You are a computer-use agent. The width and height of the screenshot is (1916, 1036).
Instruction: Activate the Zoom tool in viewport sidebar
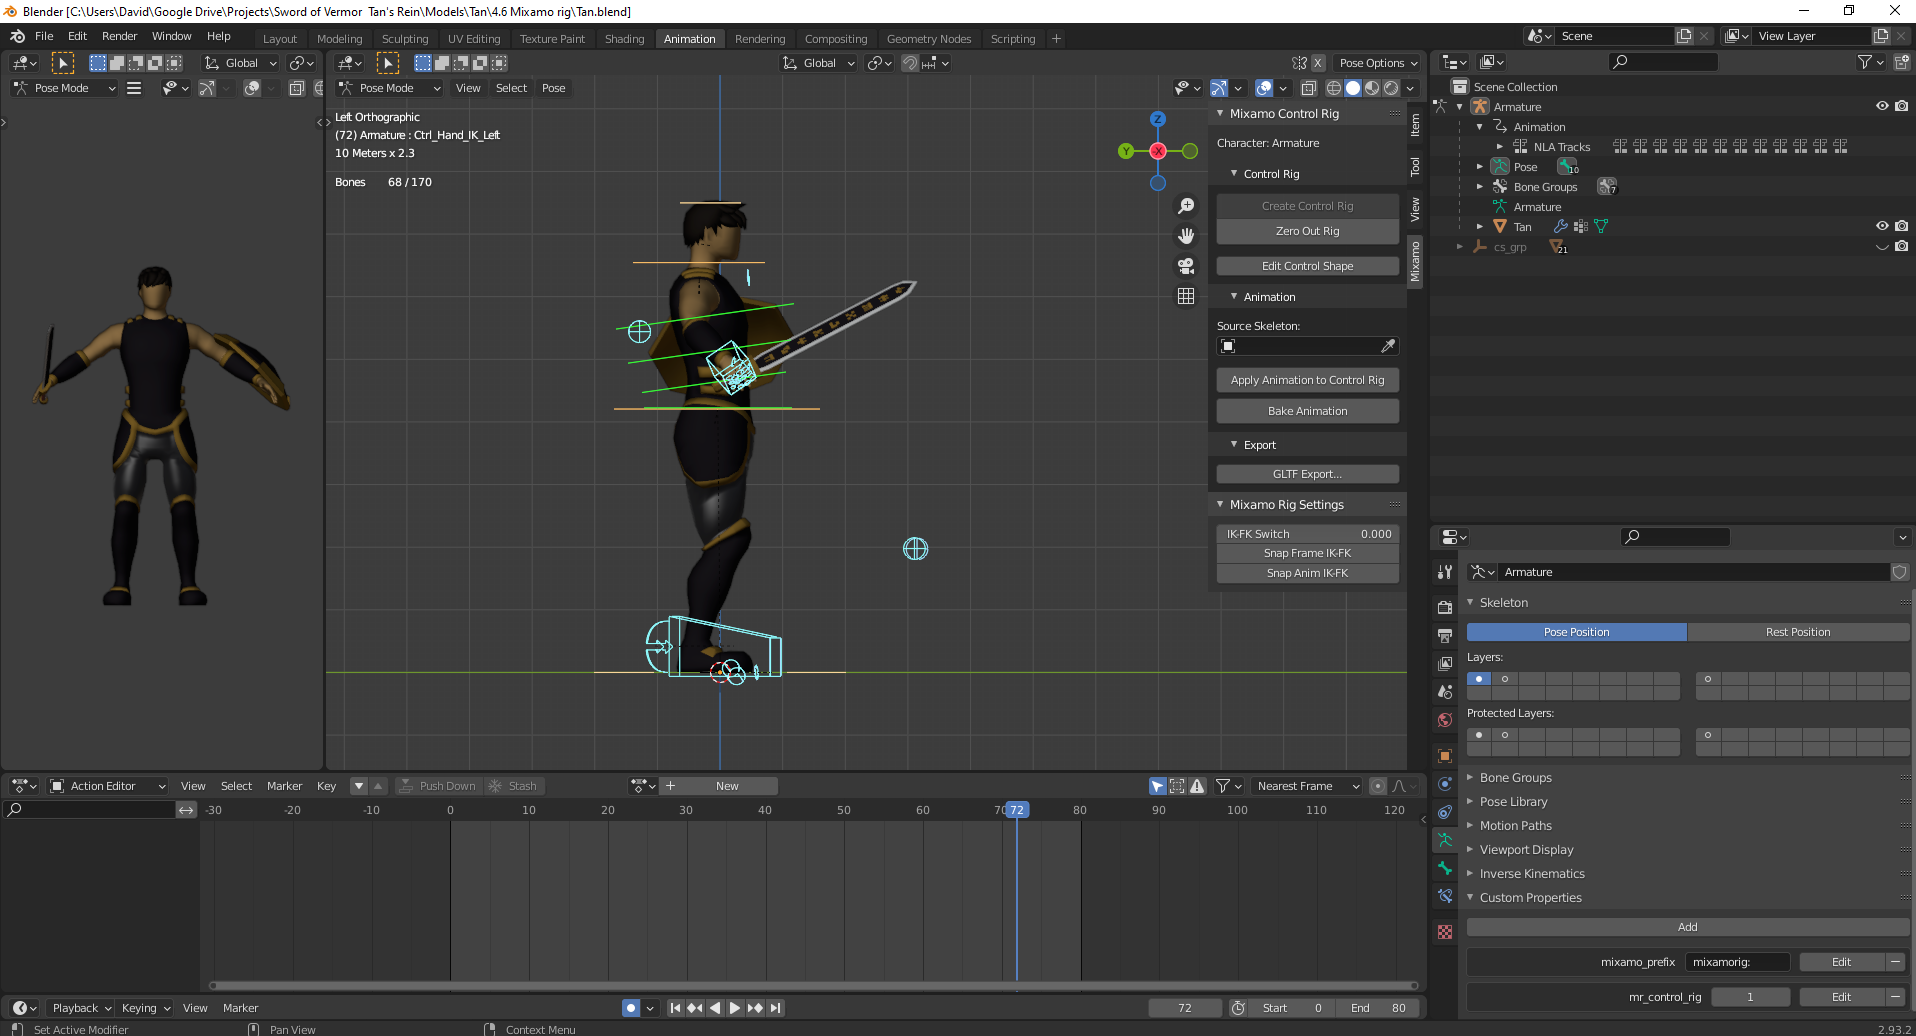tap(1186, 206)
